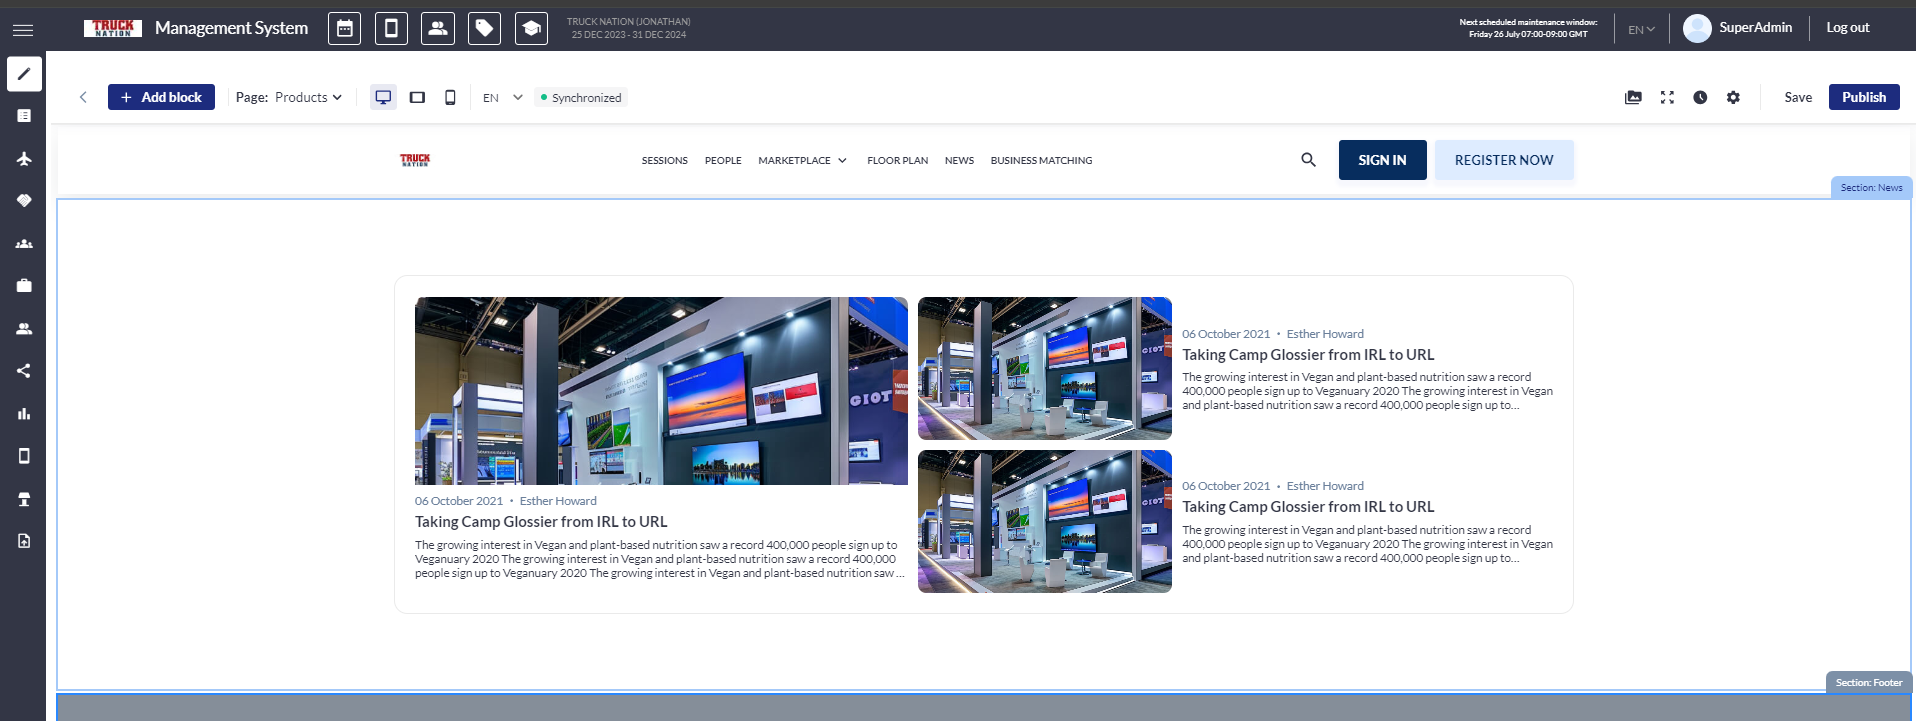Click the Management System header logo
1916x721 pixels.
[196, 28]
